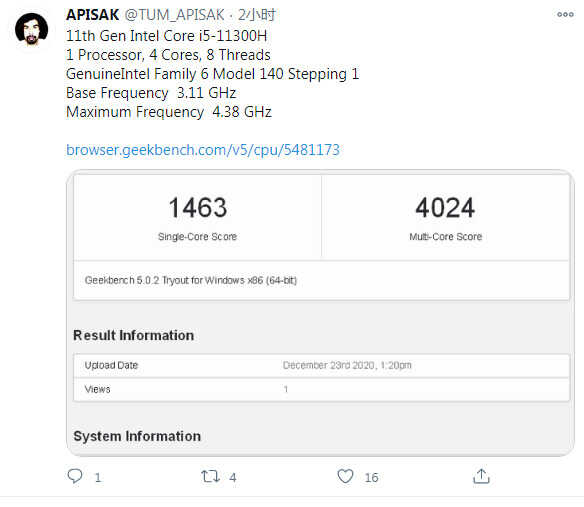This screenshot has height=507, width=584.
Task: Open the @TUM_APISAK handle link
Action: (175, 15)
